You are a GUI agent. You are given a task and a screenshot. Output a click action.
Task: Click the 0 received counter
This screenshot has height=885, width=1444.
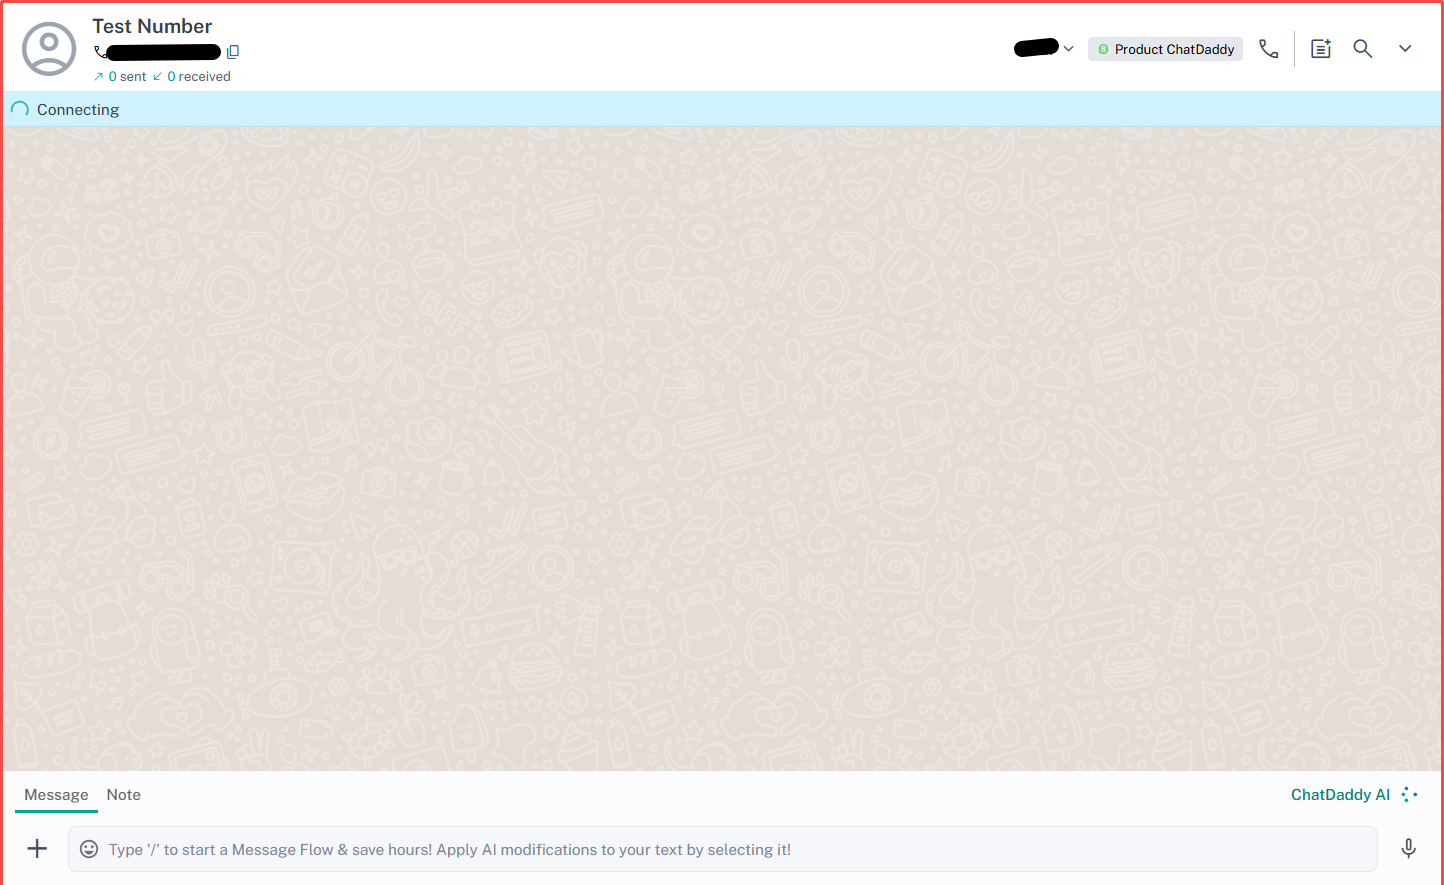click(x=192, y=77)
